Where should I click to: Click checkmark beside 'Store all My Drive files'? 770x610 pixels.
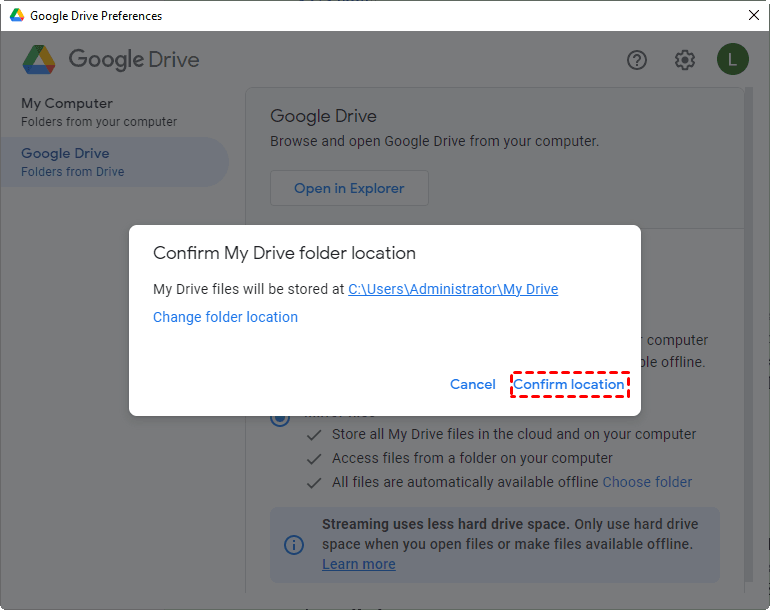tap(314, 435)
